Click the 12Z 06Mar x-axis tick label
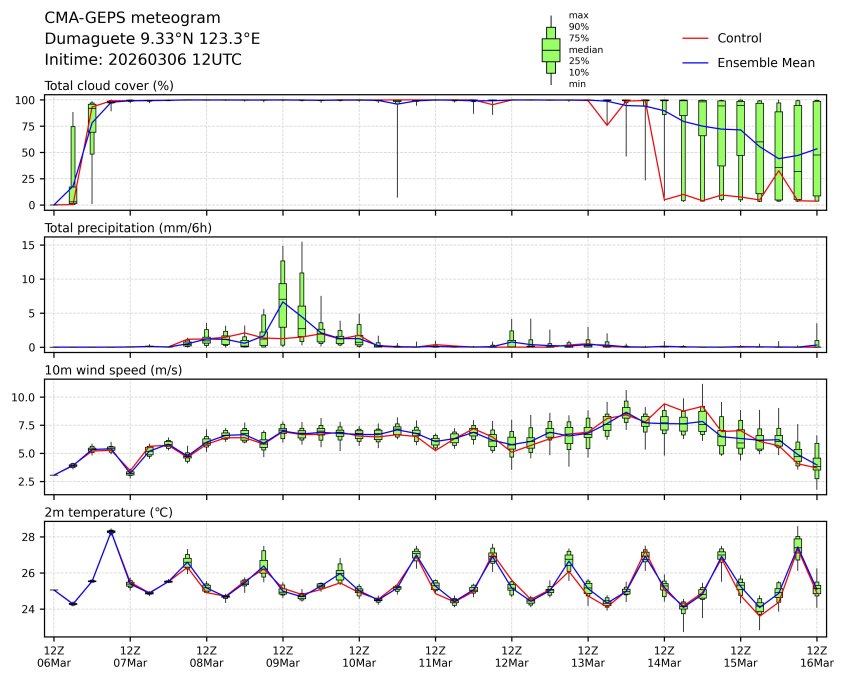This screenshot has width=845, height=680. tap(54, 656)
